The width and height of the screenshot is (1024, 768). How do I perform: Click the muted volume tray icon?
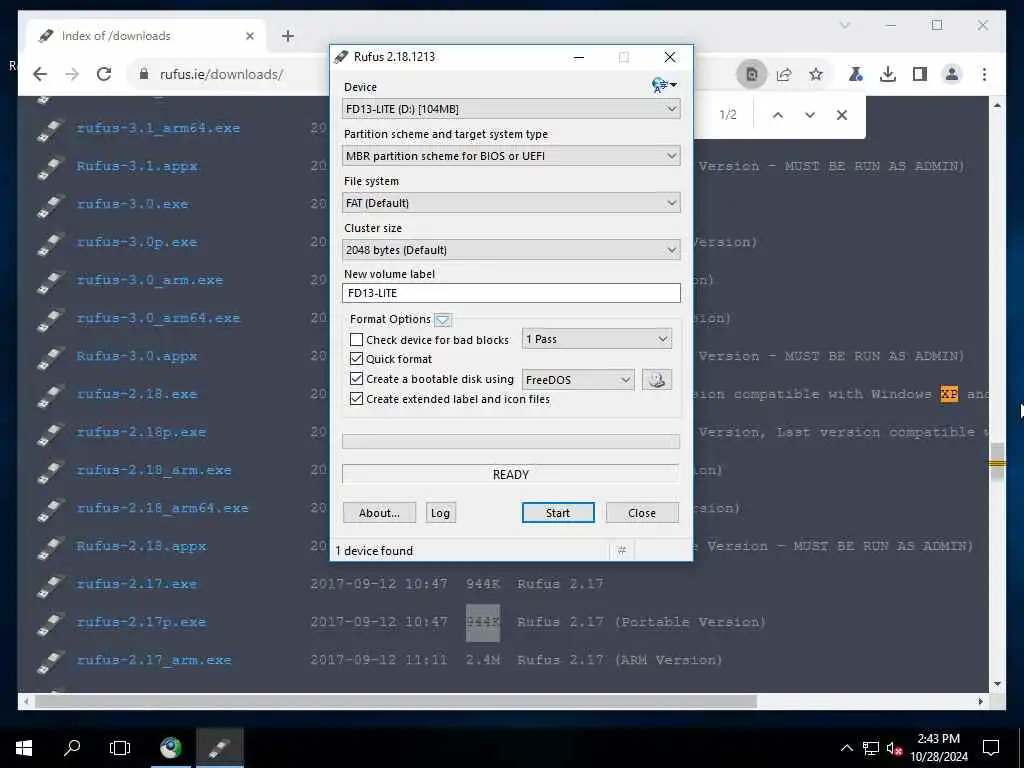coord(894,748)
